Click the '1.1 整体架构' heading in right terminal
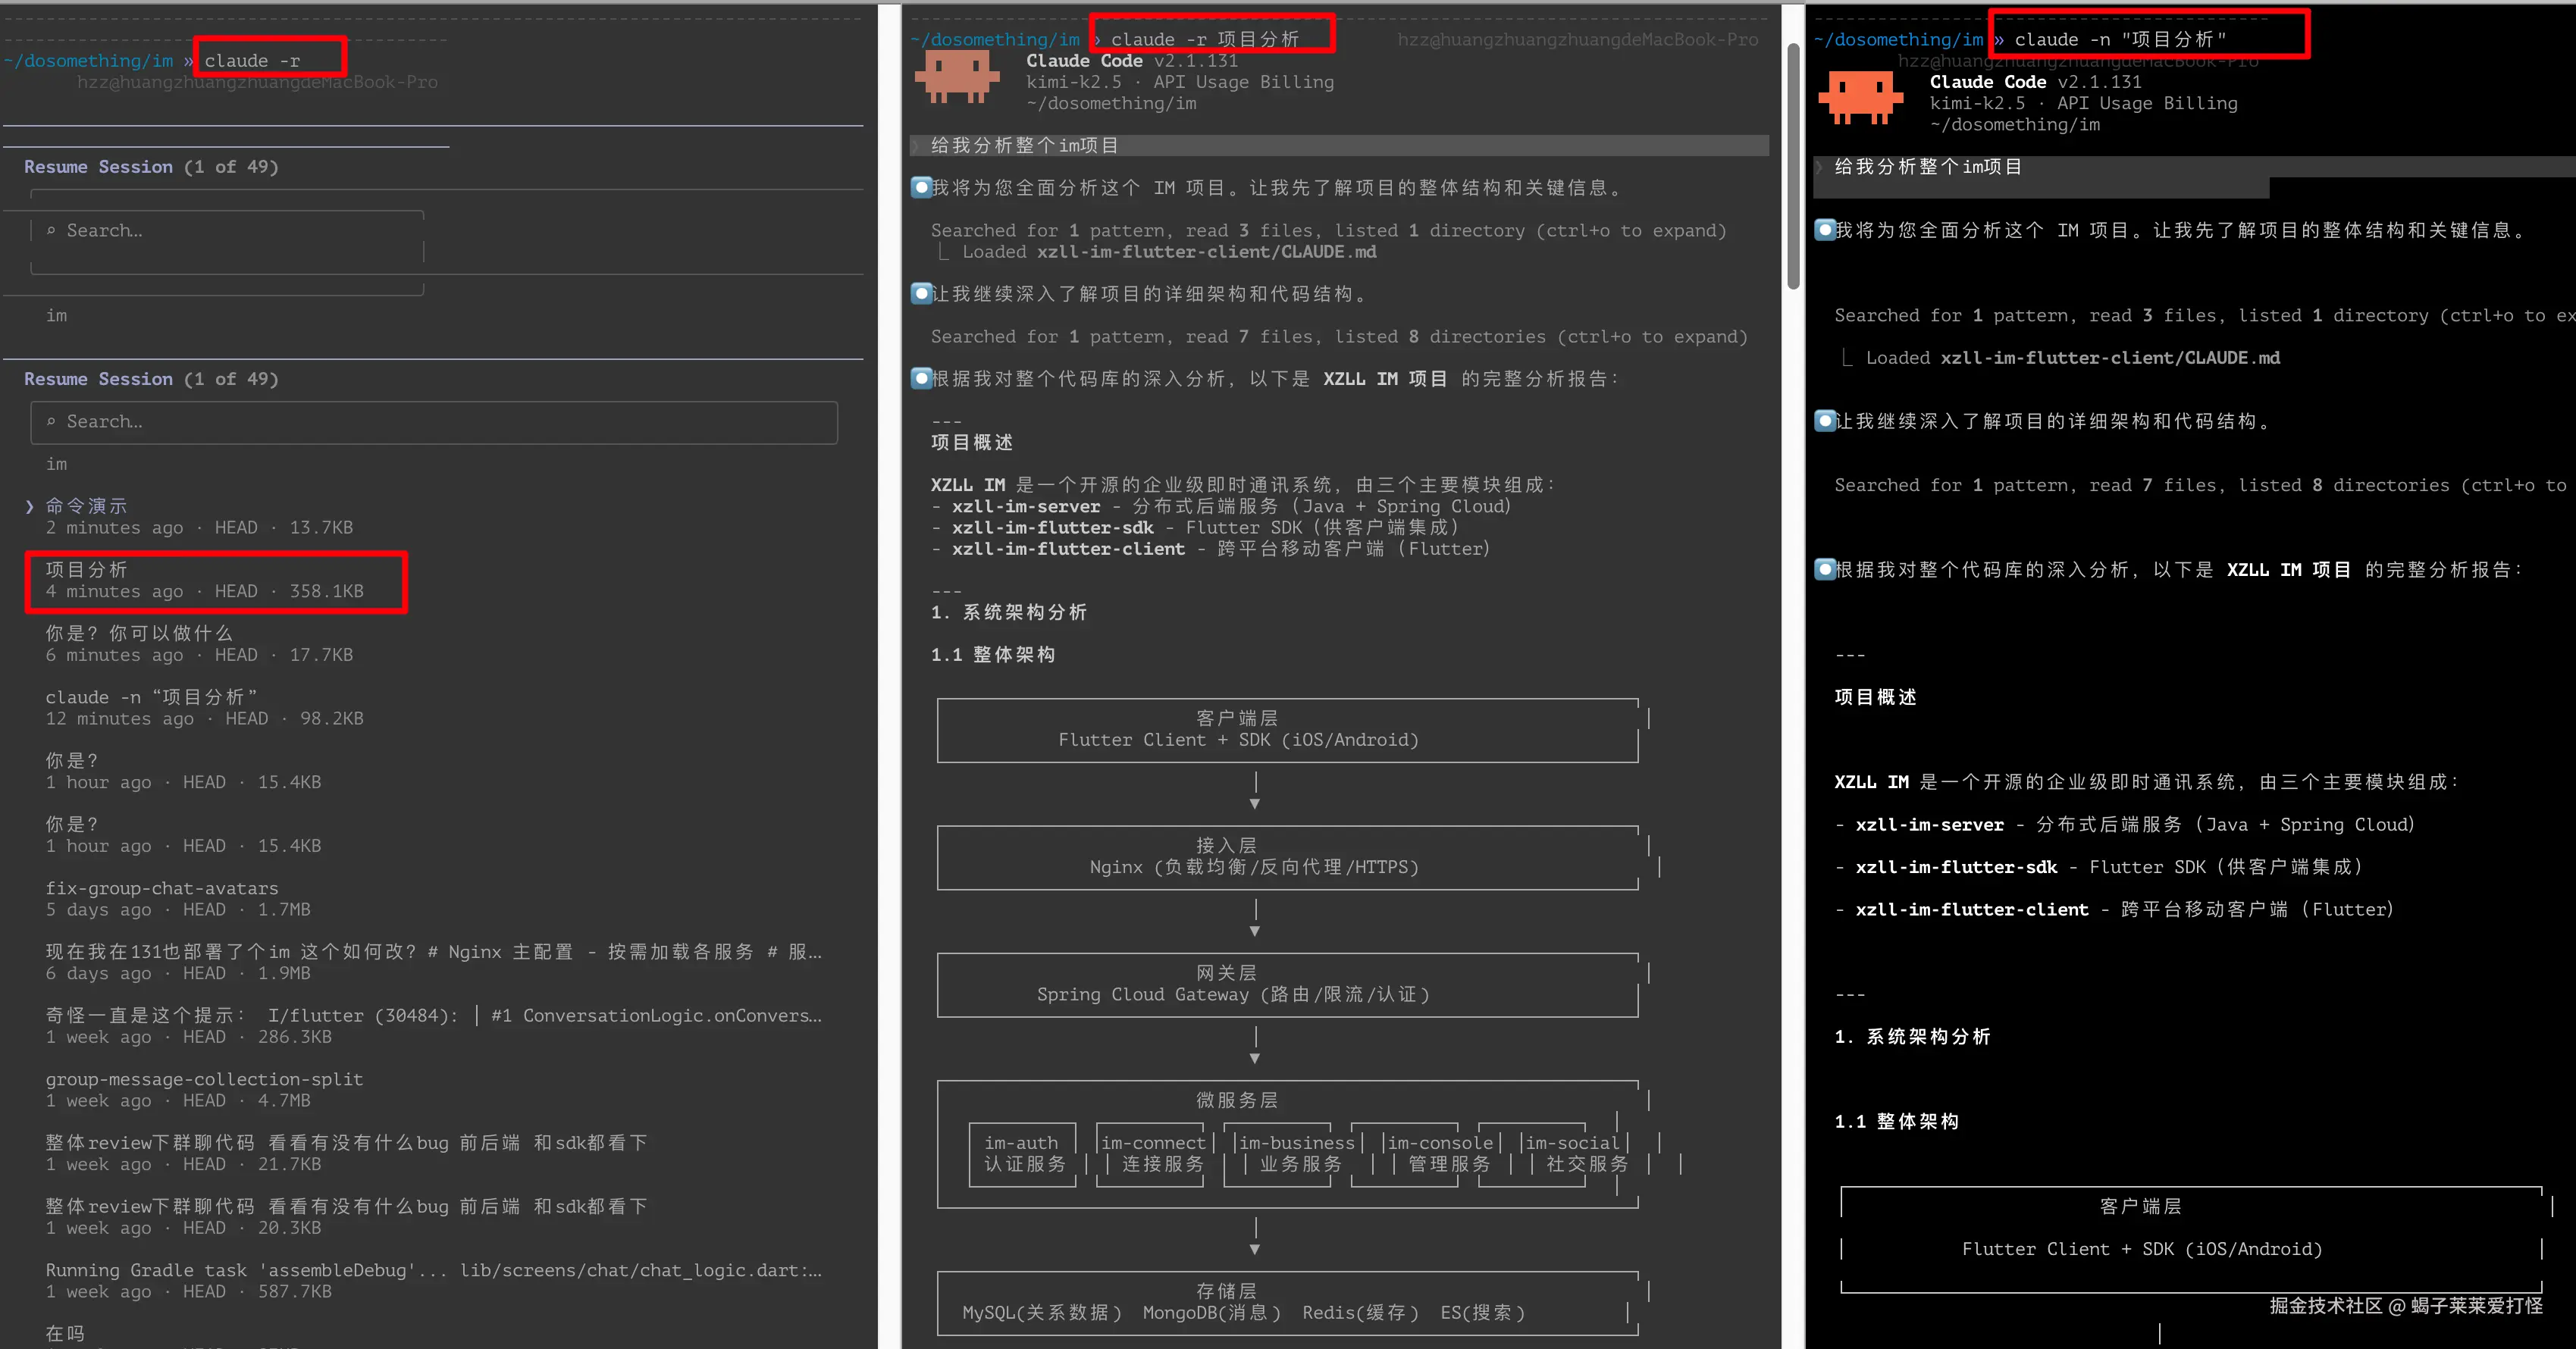 click(x=1896, y=1121)
